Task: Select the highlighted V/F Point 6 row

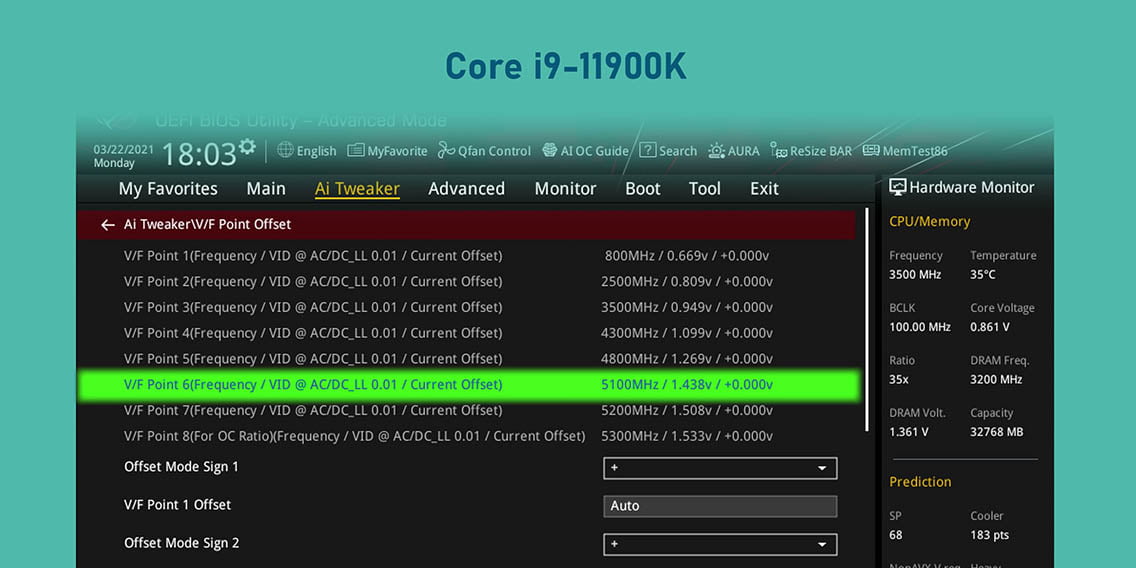Action: coord(468,385)
